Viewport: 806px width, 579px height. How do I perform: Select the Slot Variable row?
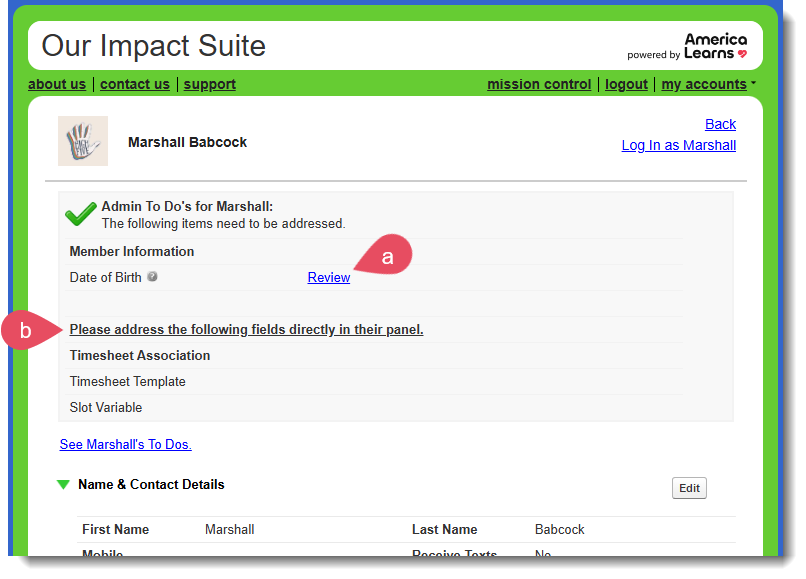pos(374,407)
